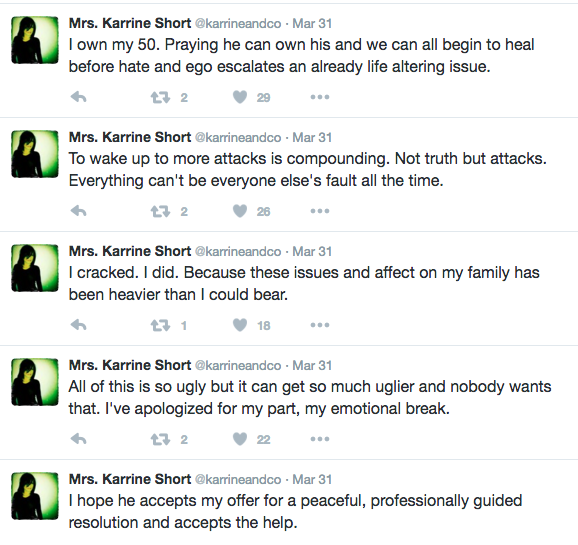The width and height of the screenshot is (578, 545).
Task: Click @karrineandco handle on "I hope he accepts" tweet
Action: click(238, 479)
